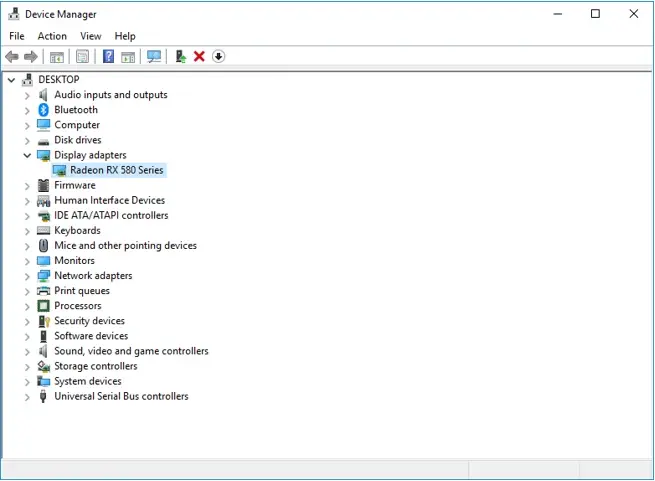Click the Storage controllers icon
Screen dimensions: 655x481
click(43, 366)
